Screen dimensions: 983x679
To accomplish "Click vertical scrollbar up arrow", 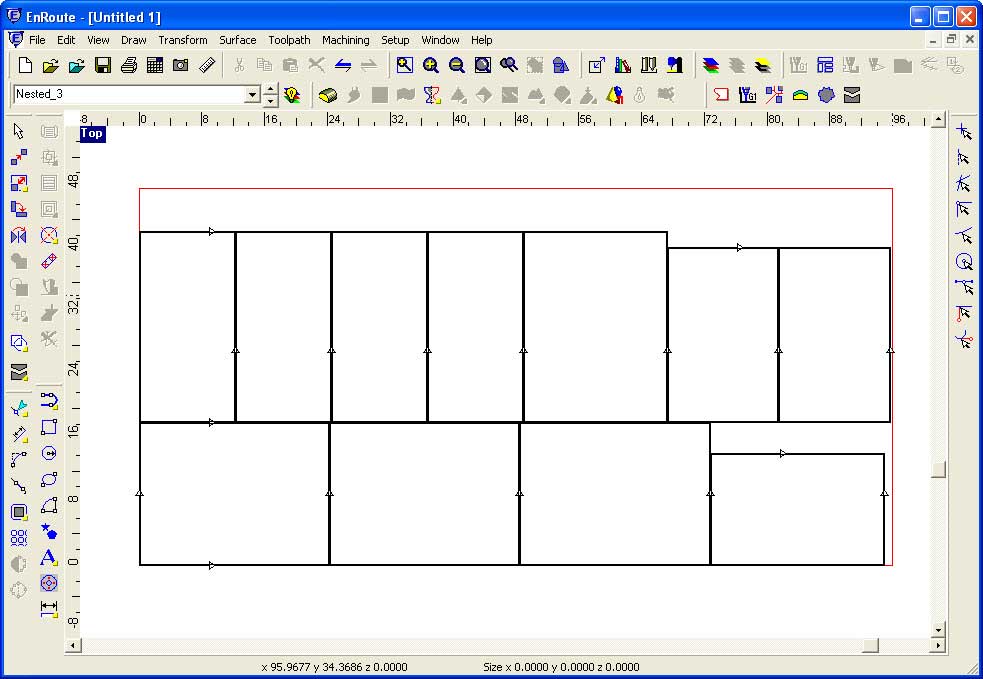I will 938,118.
